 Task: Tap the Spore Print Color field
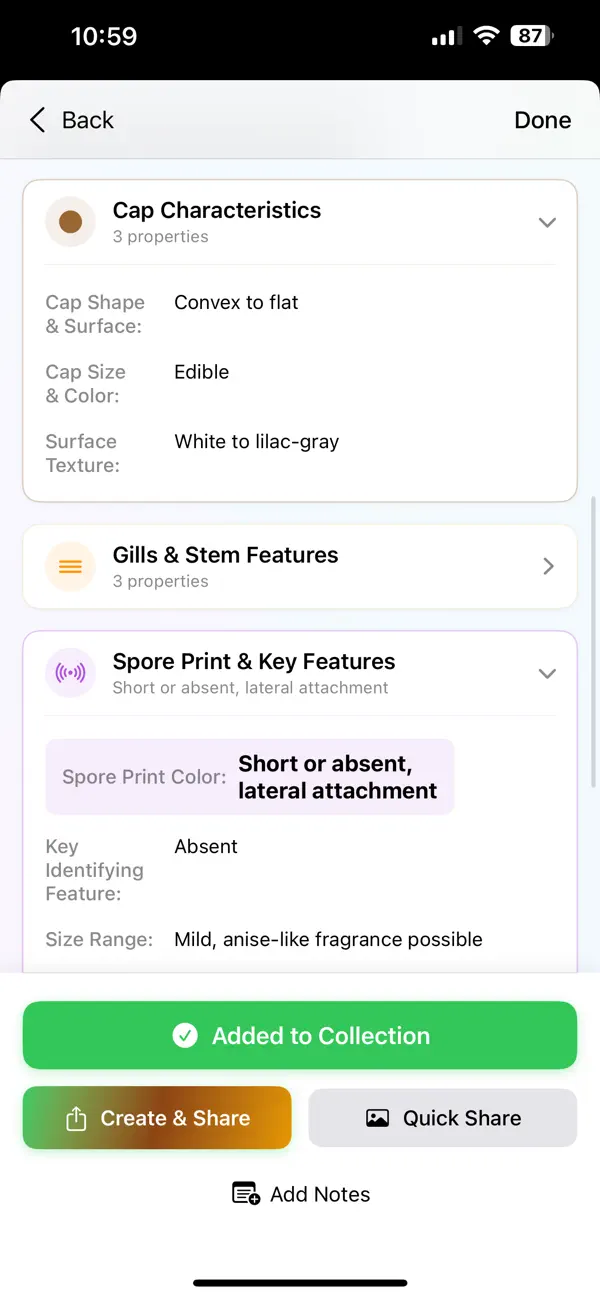coord(250,777)
